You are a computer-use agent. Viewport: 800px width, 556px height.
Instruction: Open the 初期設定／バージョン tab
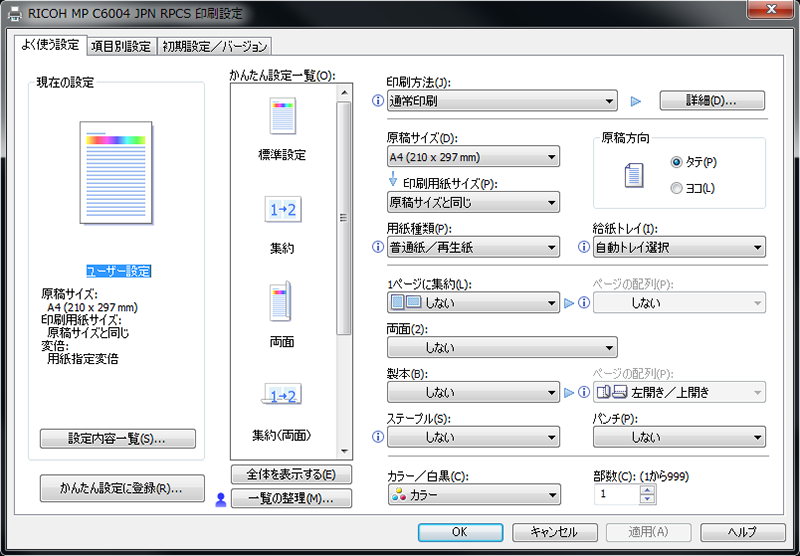214,46
